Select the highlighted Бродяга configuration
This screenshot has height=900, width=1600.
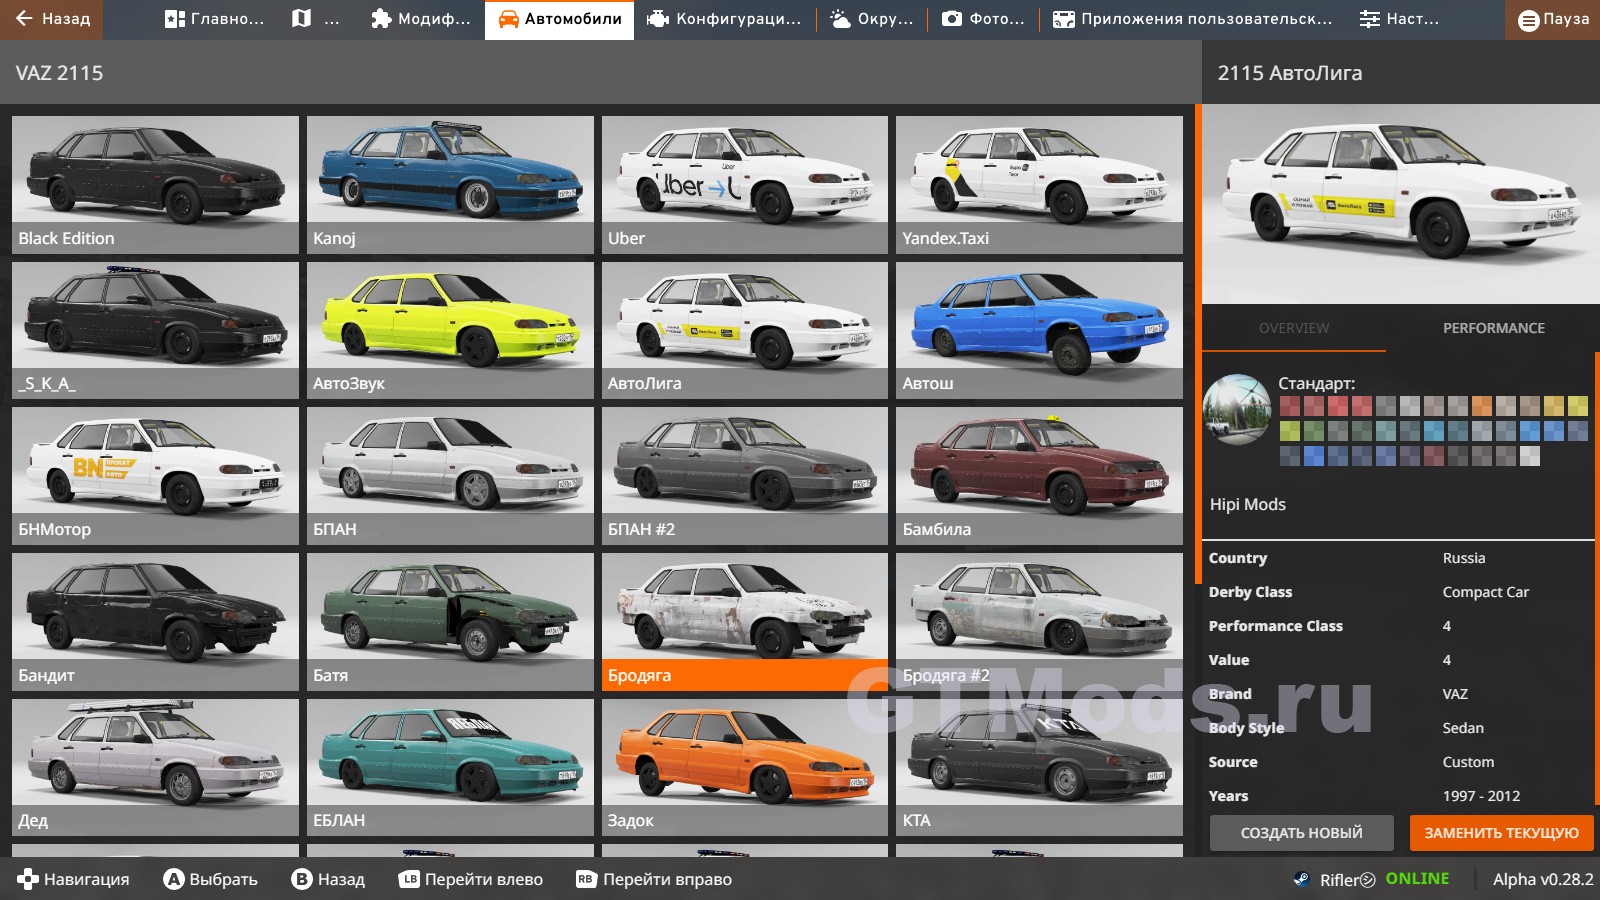coord(745,622)
